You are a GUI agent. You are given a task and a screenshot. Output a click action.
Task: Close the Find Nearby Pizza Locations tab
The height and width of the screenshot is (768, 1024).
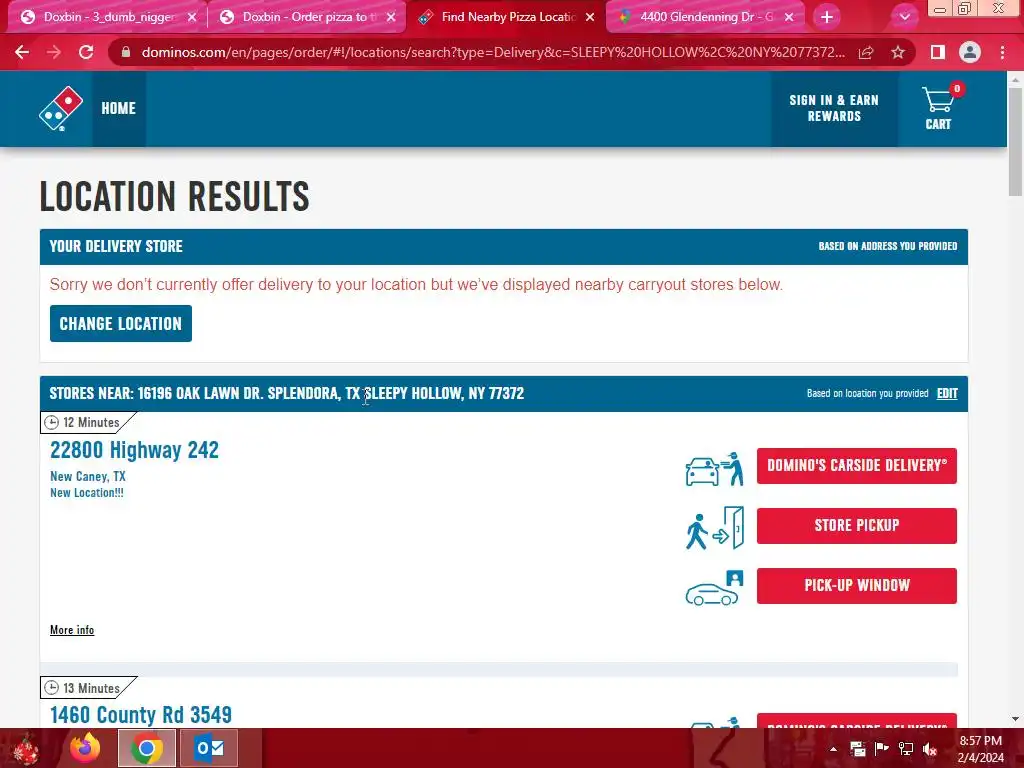point(590,17)
